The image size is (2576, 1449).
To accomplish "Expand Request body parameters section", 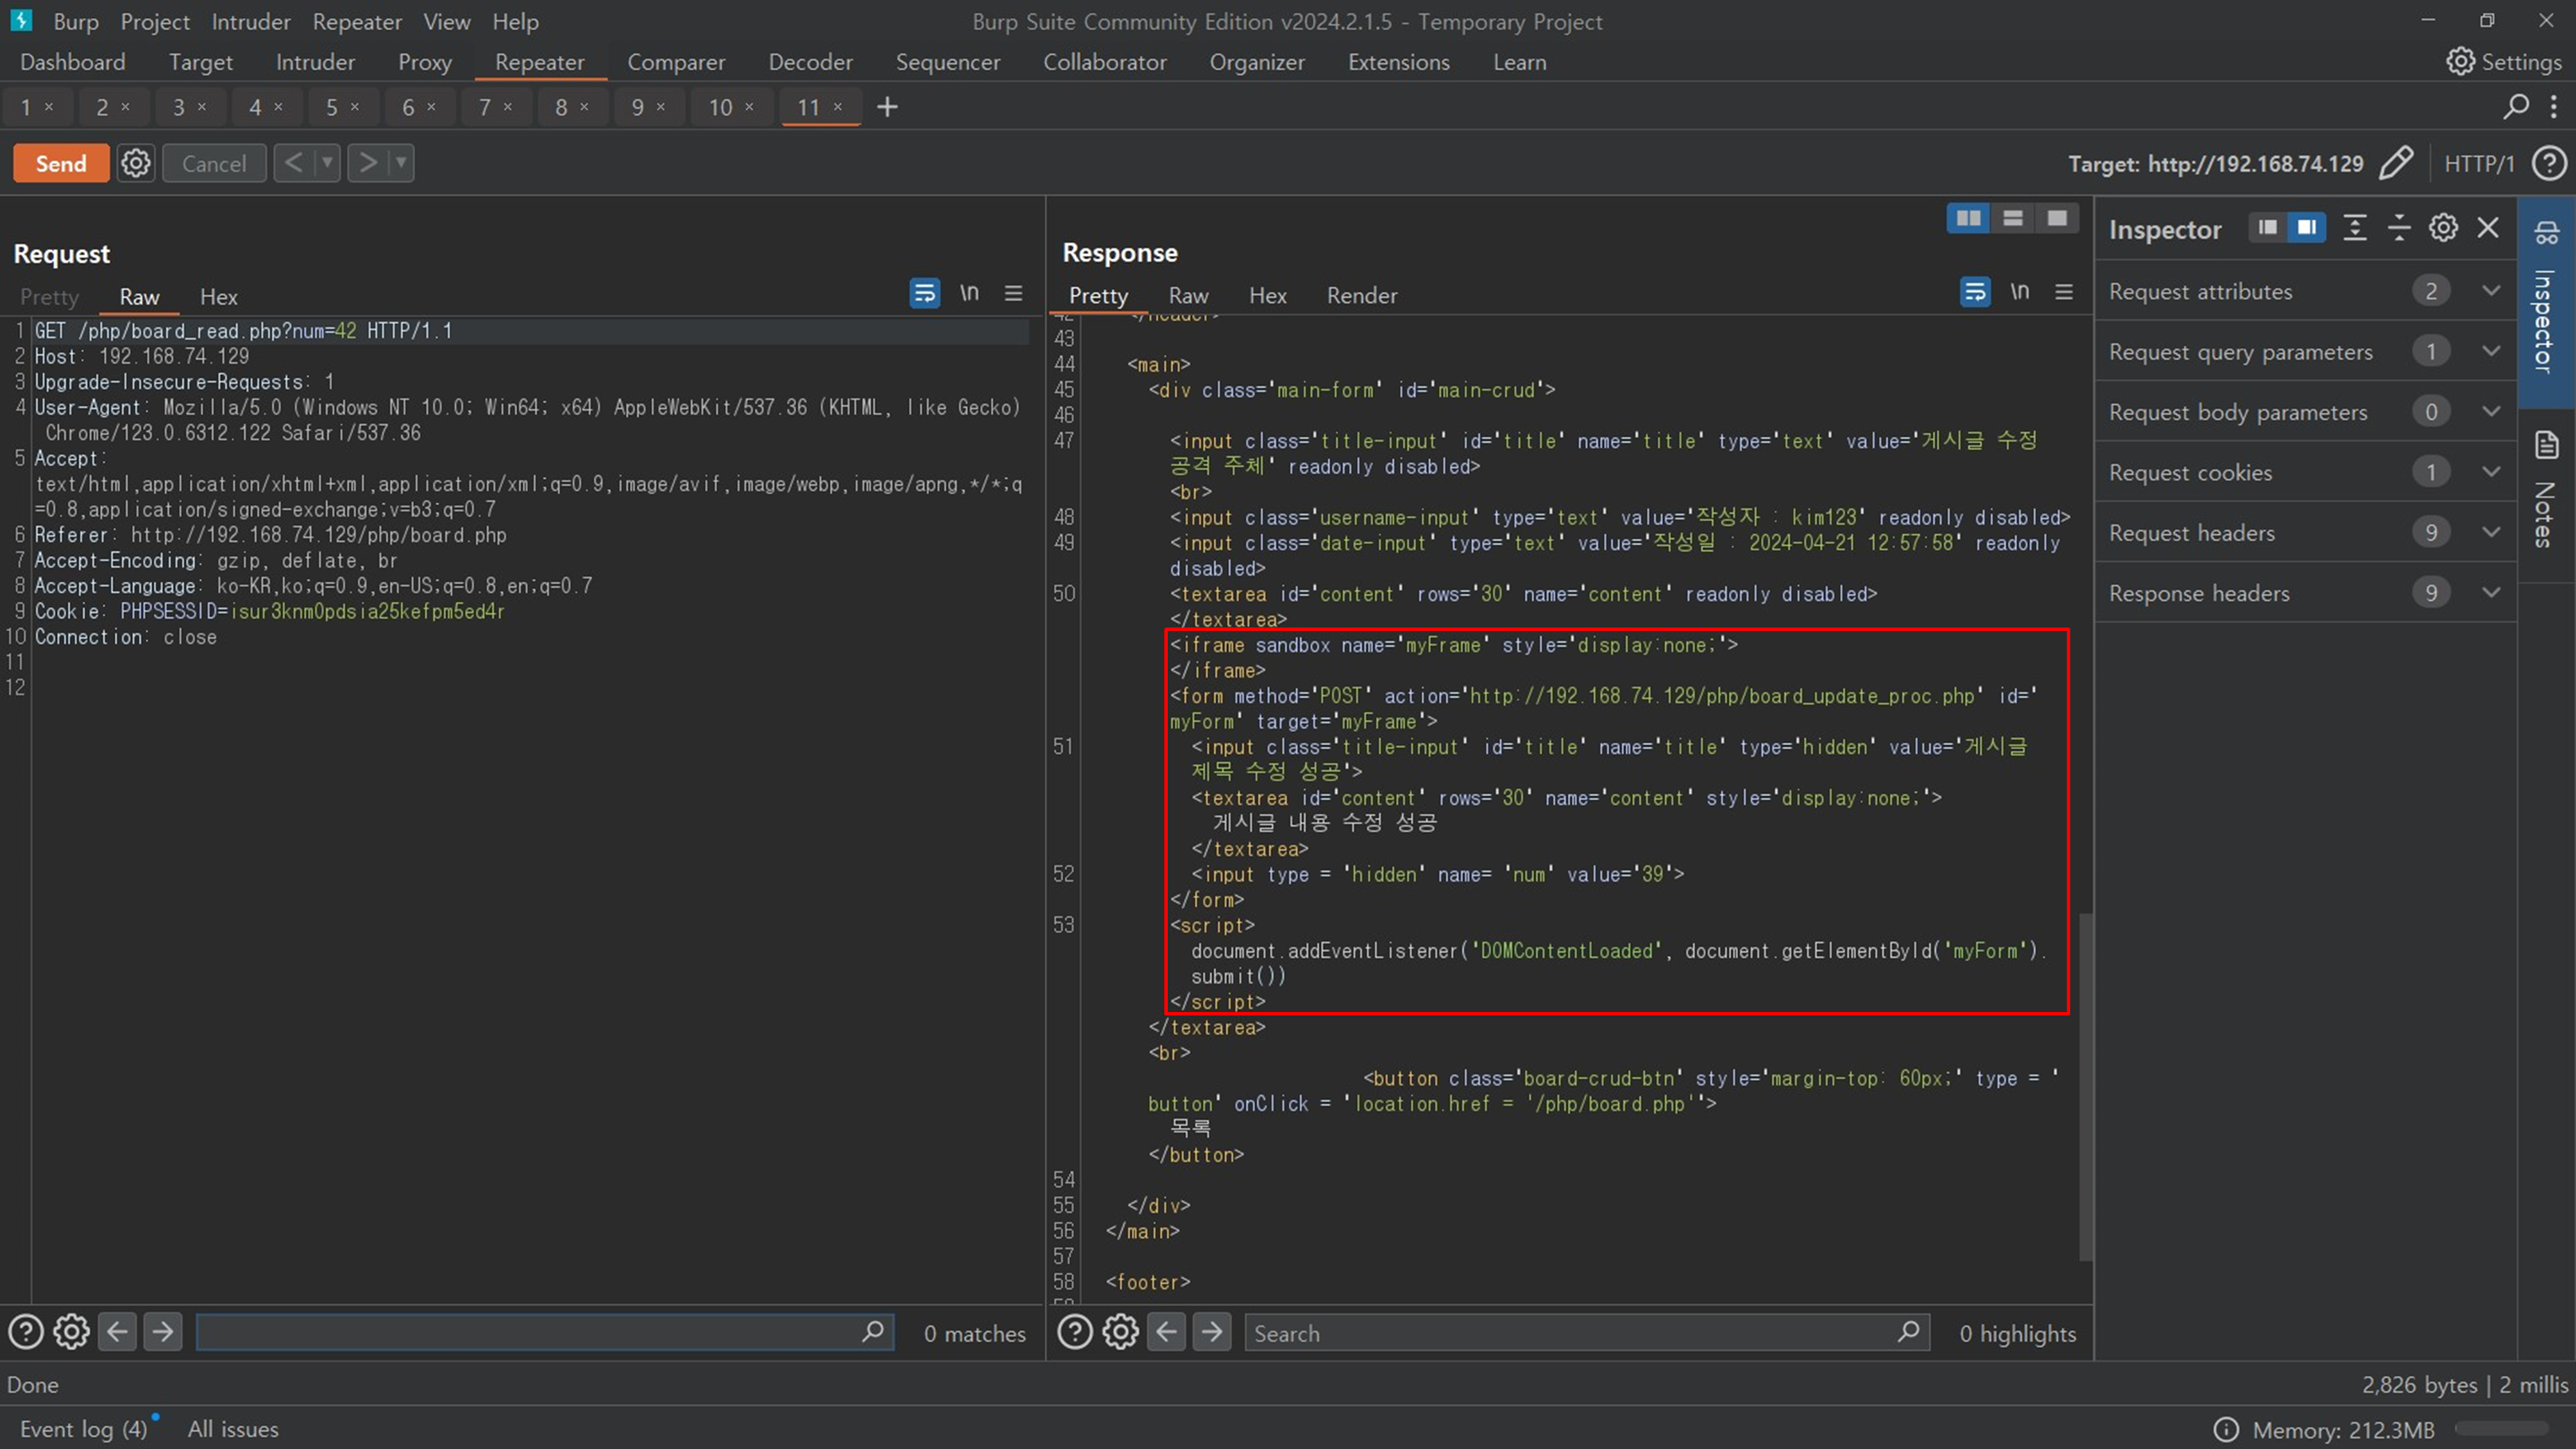I will [x=2305, y=411].
